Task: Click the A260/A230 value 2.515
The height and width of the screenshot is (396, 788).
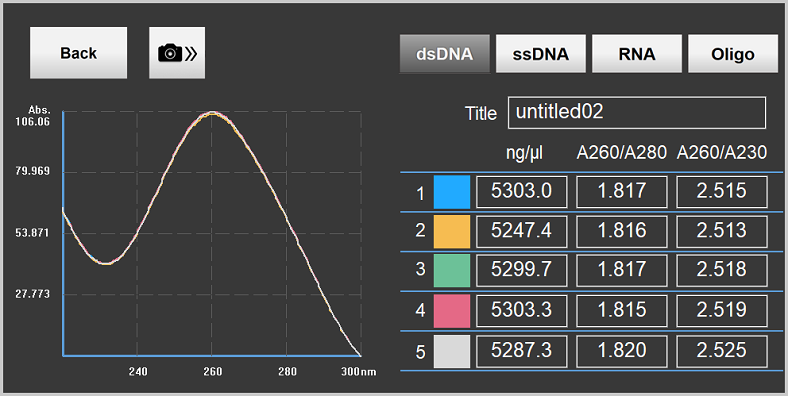Action: click(722, 191)
